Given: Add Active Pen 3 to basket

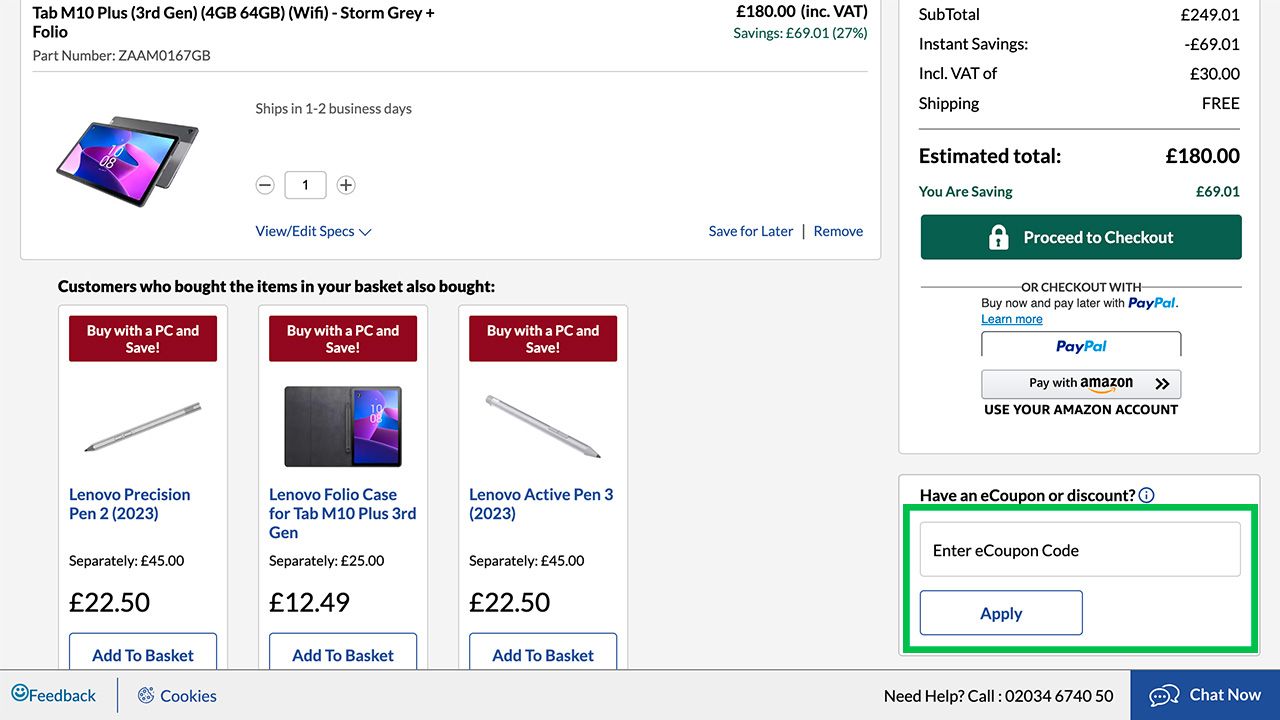Looking at the screenshot, I should point(543,652).
